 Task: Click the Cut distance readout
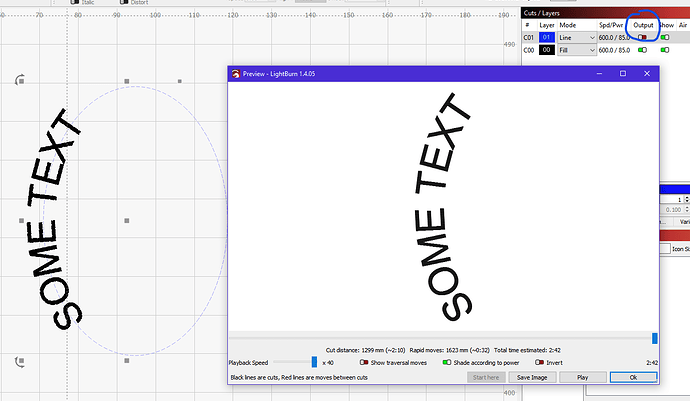[365, 350]
